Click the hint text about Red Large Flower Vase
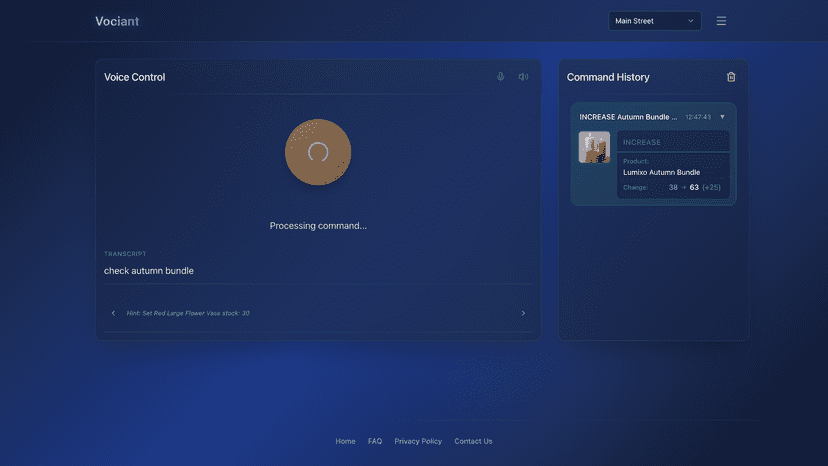Image resolution: width=828 pixels, height=466 pixels. 188,313
